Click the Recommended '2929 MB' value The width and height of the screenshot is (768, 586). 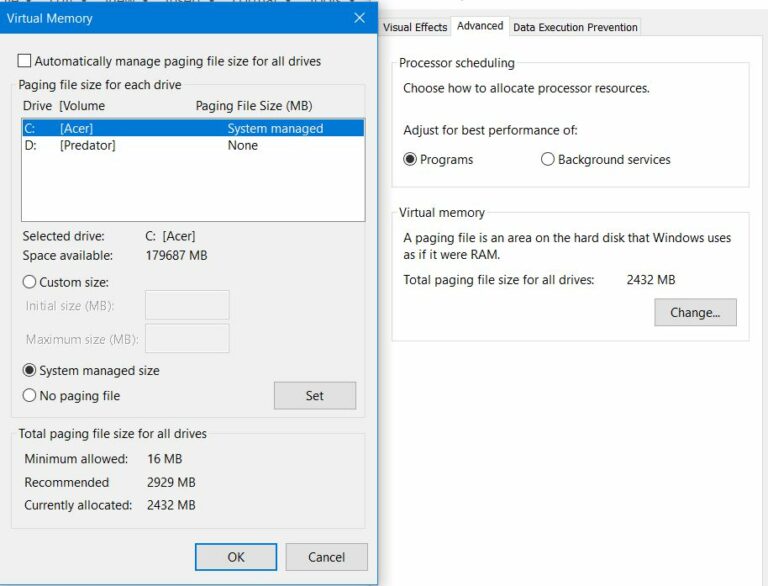171,482
